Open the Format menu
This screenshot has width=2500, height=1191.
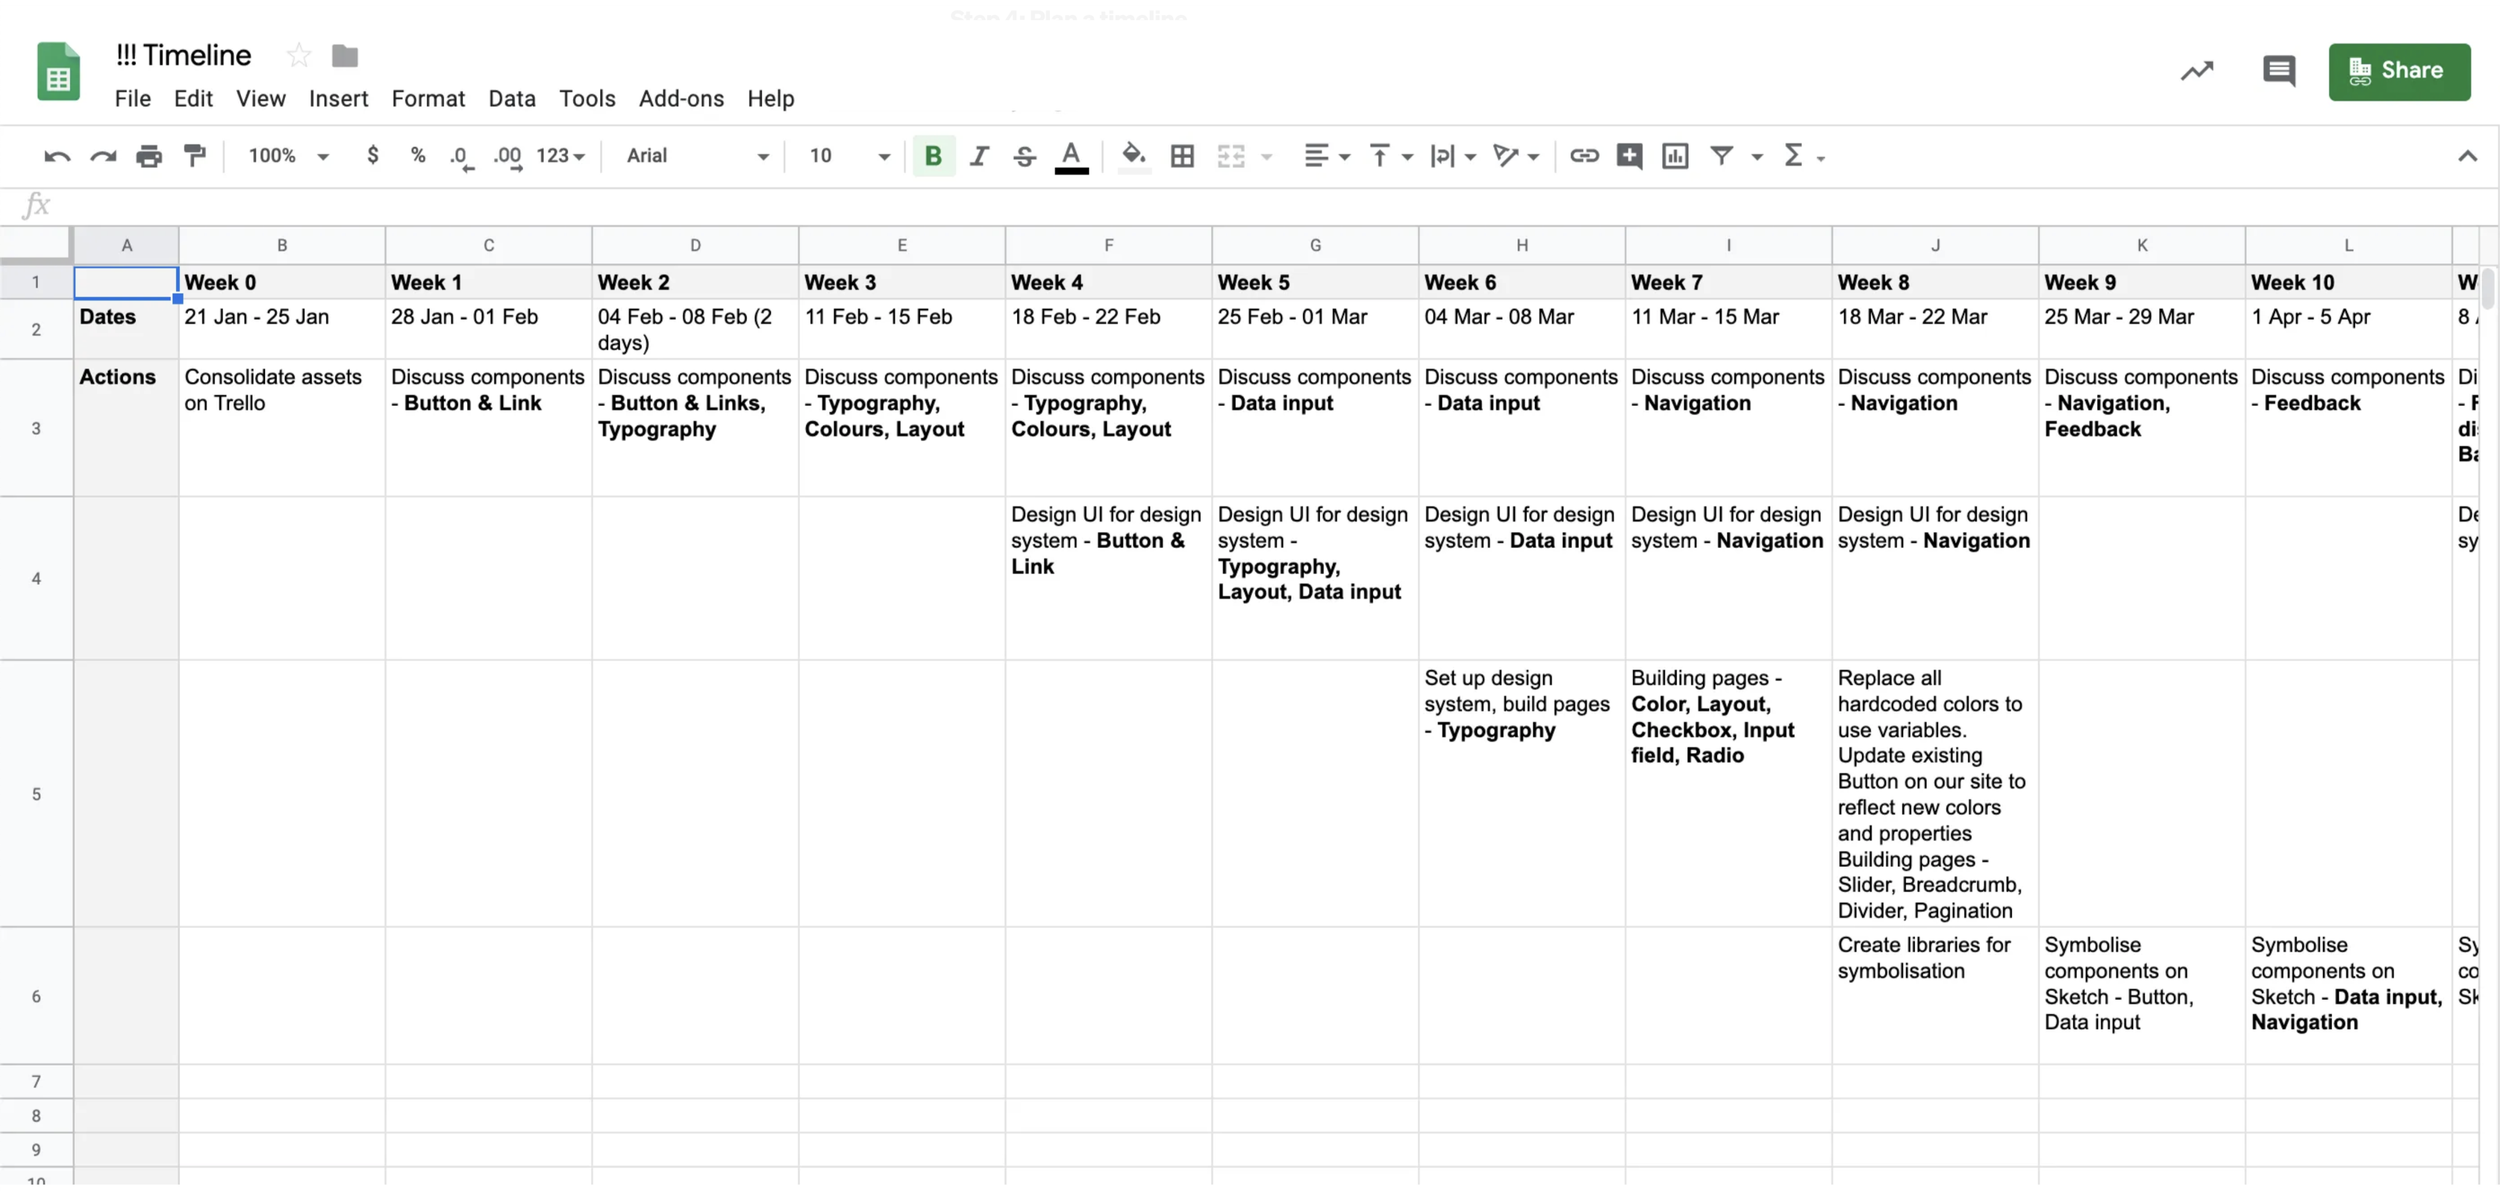428,99
